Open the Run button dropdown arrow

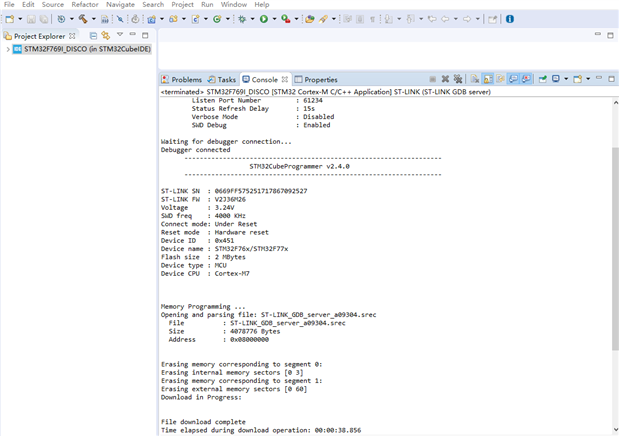tap(274, 19)
